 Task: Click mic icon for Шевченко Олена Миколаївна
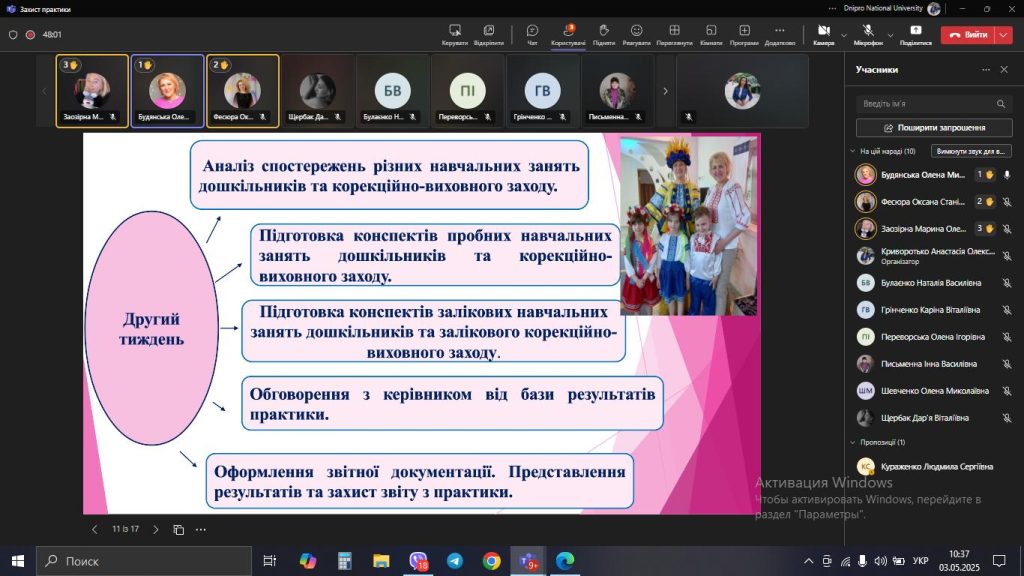(1007, 391)
